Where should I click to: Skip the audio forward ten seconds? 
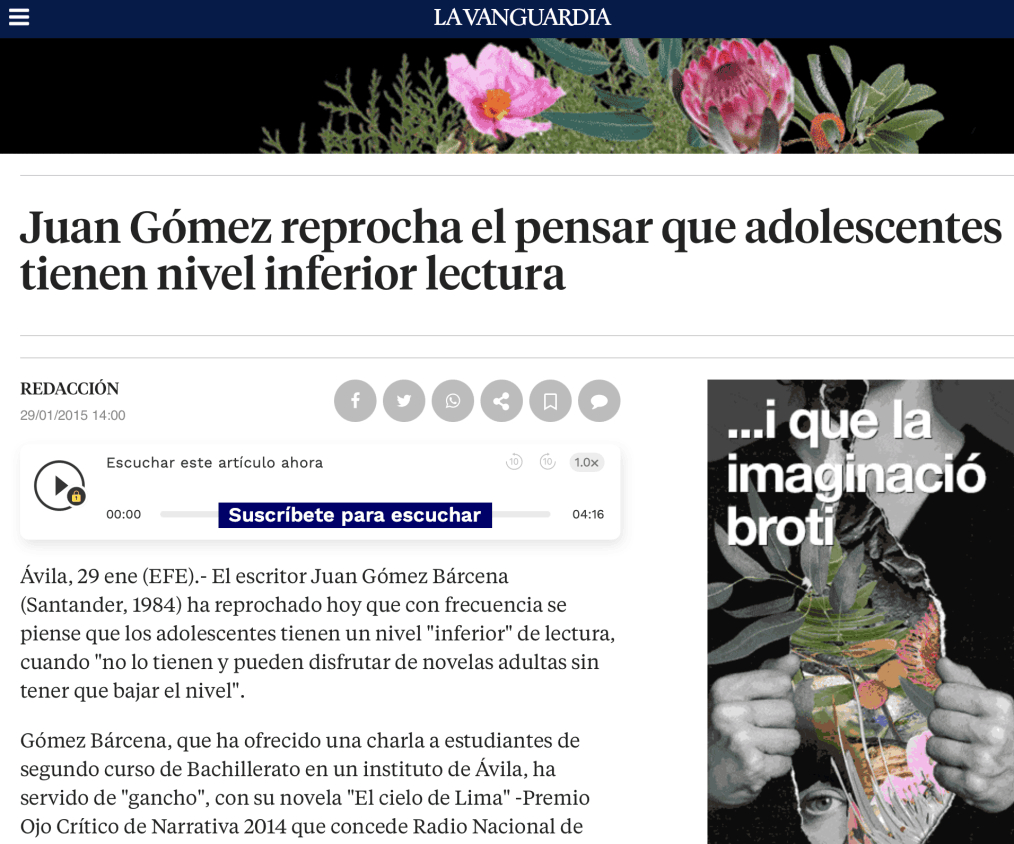coord(548,462)
